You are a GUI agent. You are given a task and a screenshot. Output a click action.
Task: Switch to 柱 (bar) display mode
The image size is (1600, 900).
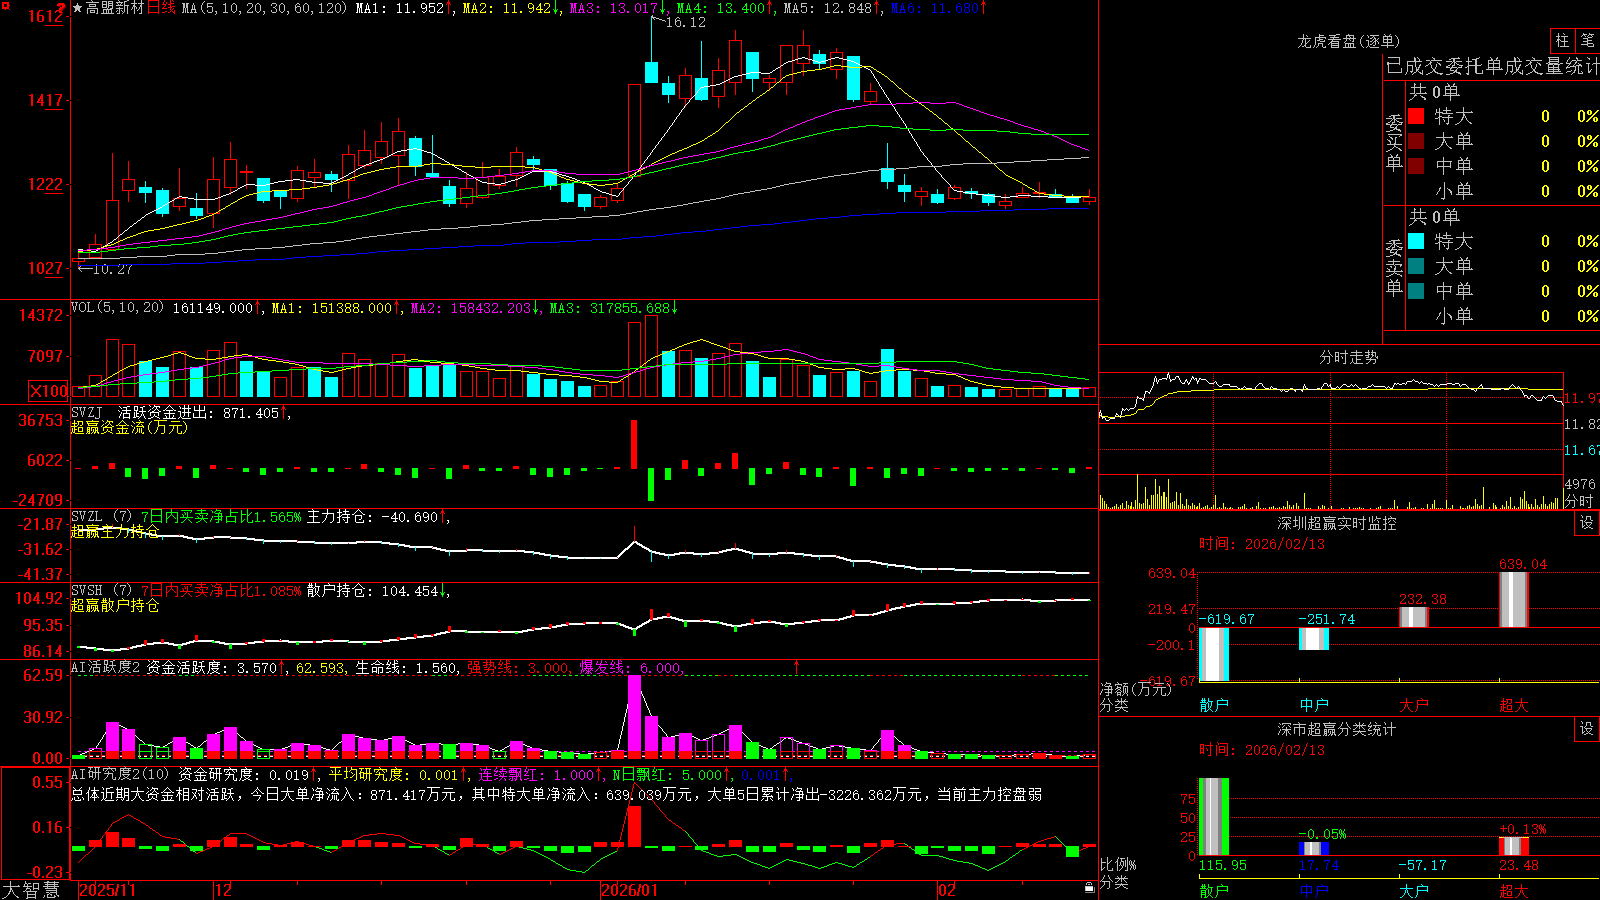click(1562, 40)
